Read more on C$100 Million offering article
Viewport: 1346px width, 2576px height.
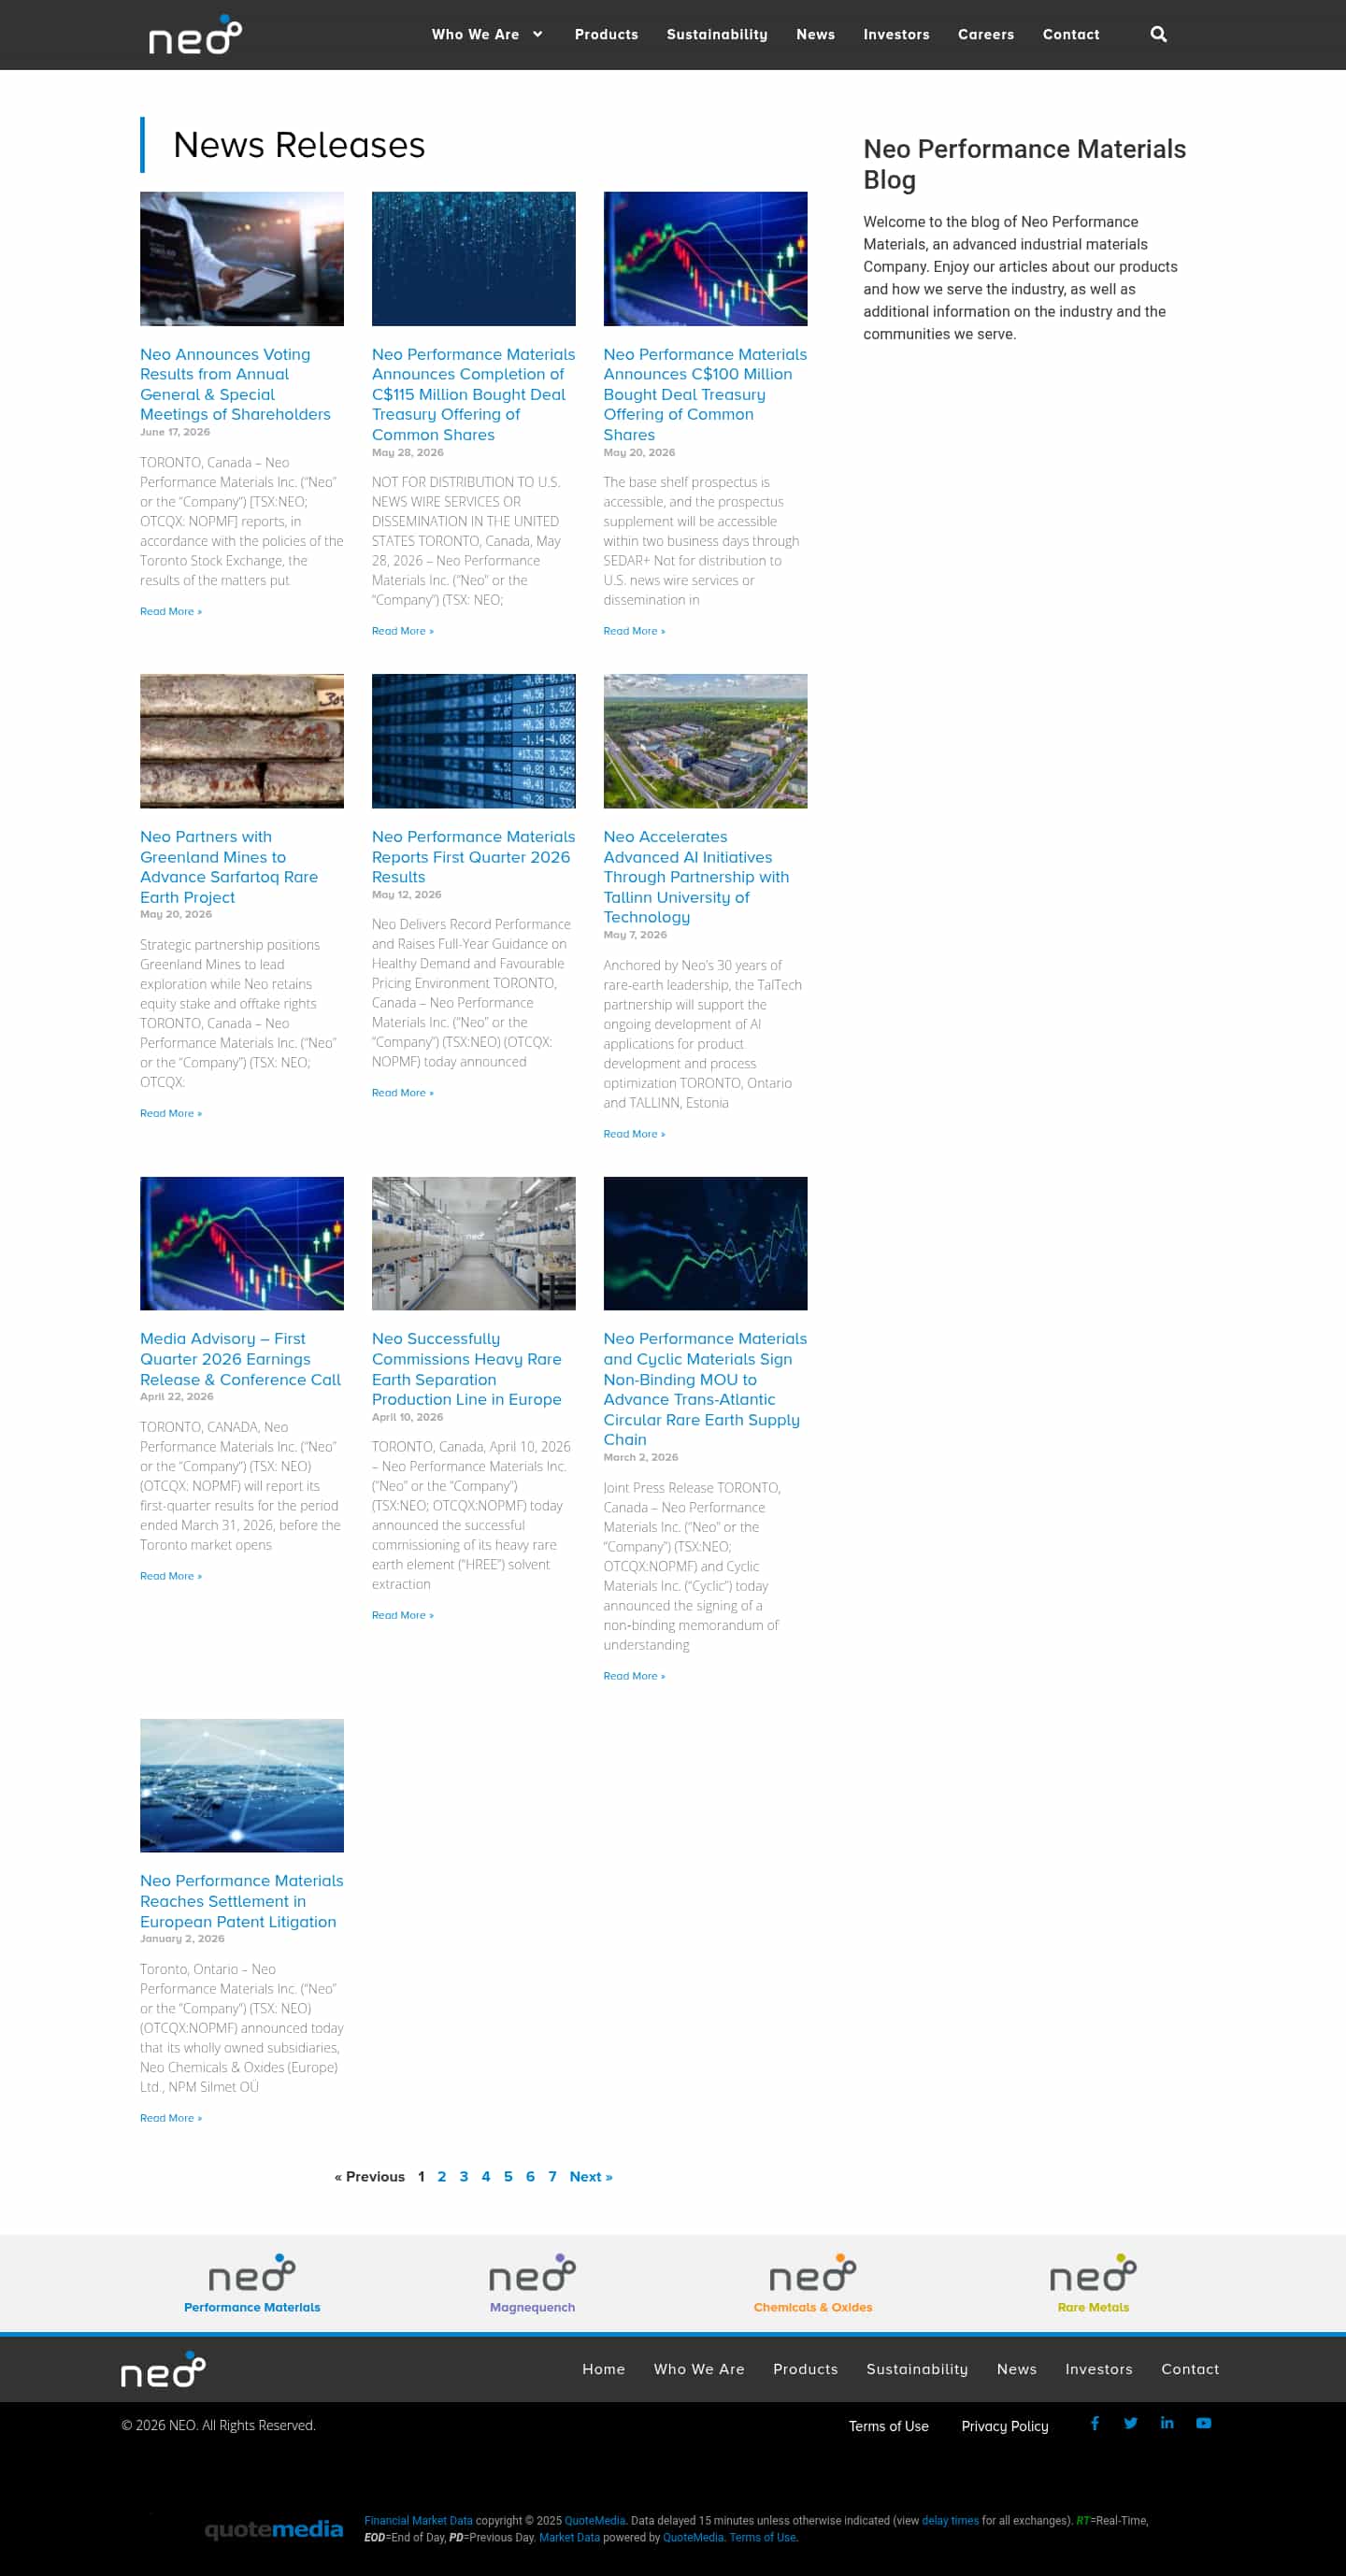[x=634, y=631]
